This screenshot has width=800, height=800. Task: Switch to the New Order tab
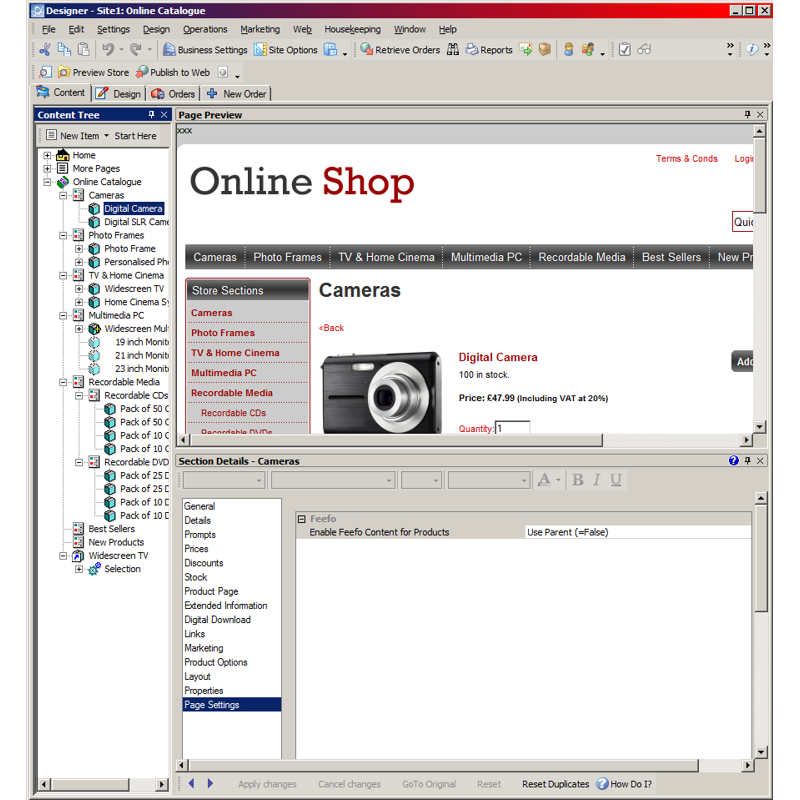(236, 93)
